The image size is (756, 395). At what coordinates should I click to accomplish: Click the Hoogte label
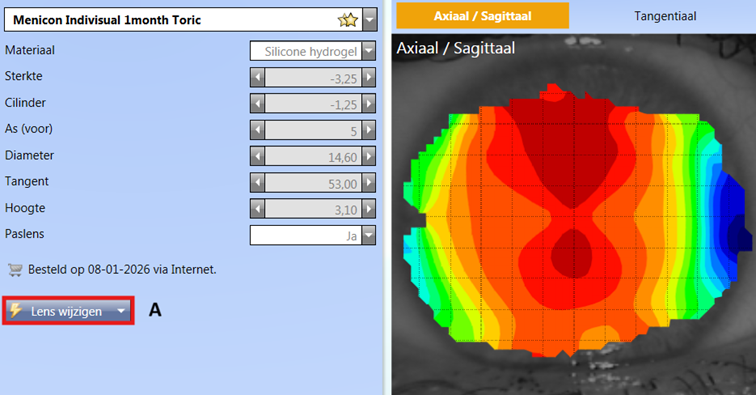click(x=25, y=208)
